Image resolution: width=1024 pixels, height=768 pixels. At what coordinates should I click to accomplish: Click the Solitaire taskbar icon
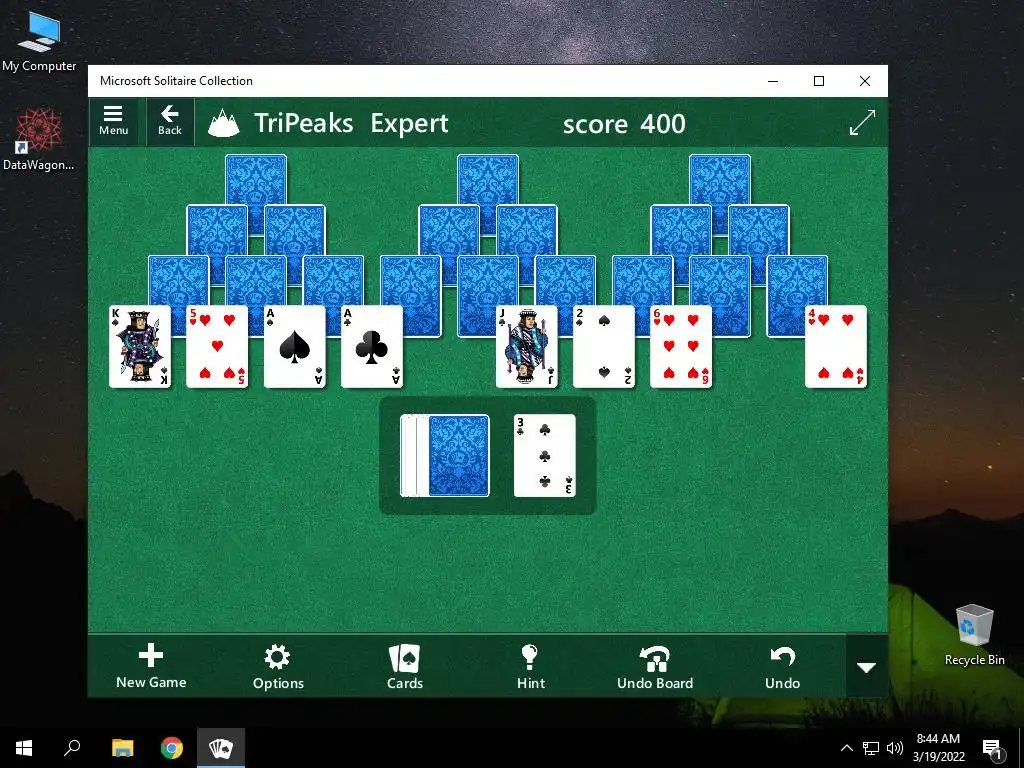(221, 748)
